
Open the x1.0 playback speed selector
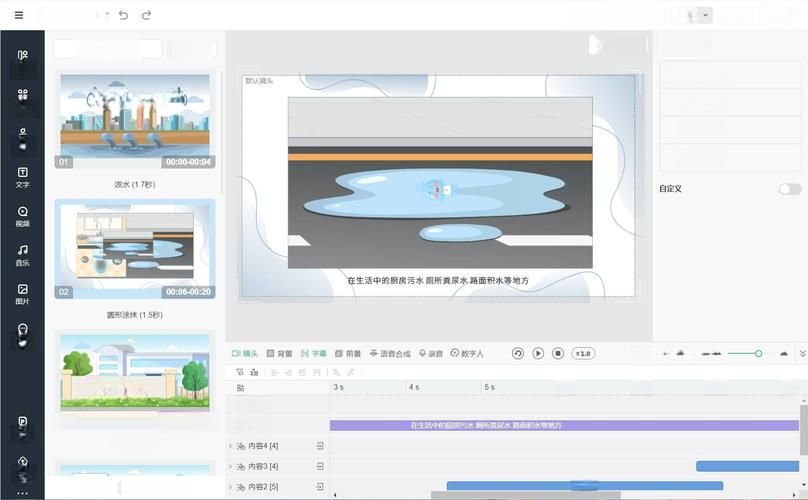click(583, 353)
